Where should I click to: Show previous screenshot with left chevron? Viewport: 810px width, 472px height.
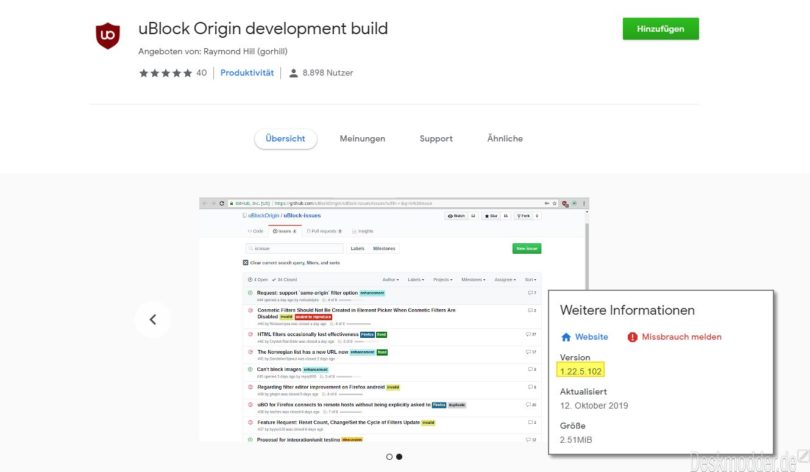pos(153,320)
